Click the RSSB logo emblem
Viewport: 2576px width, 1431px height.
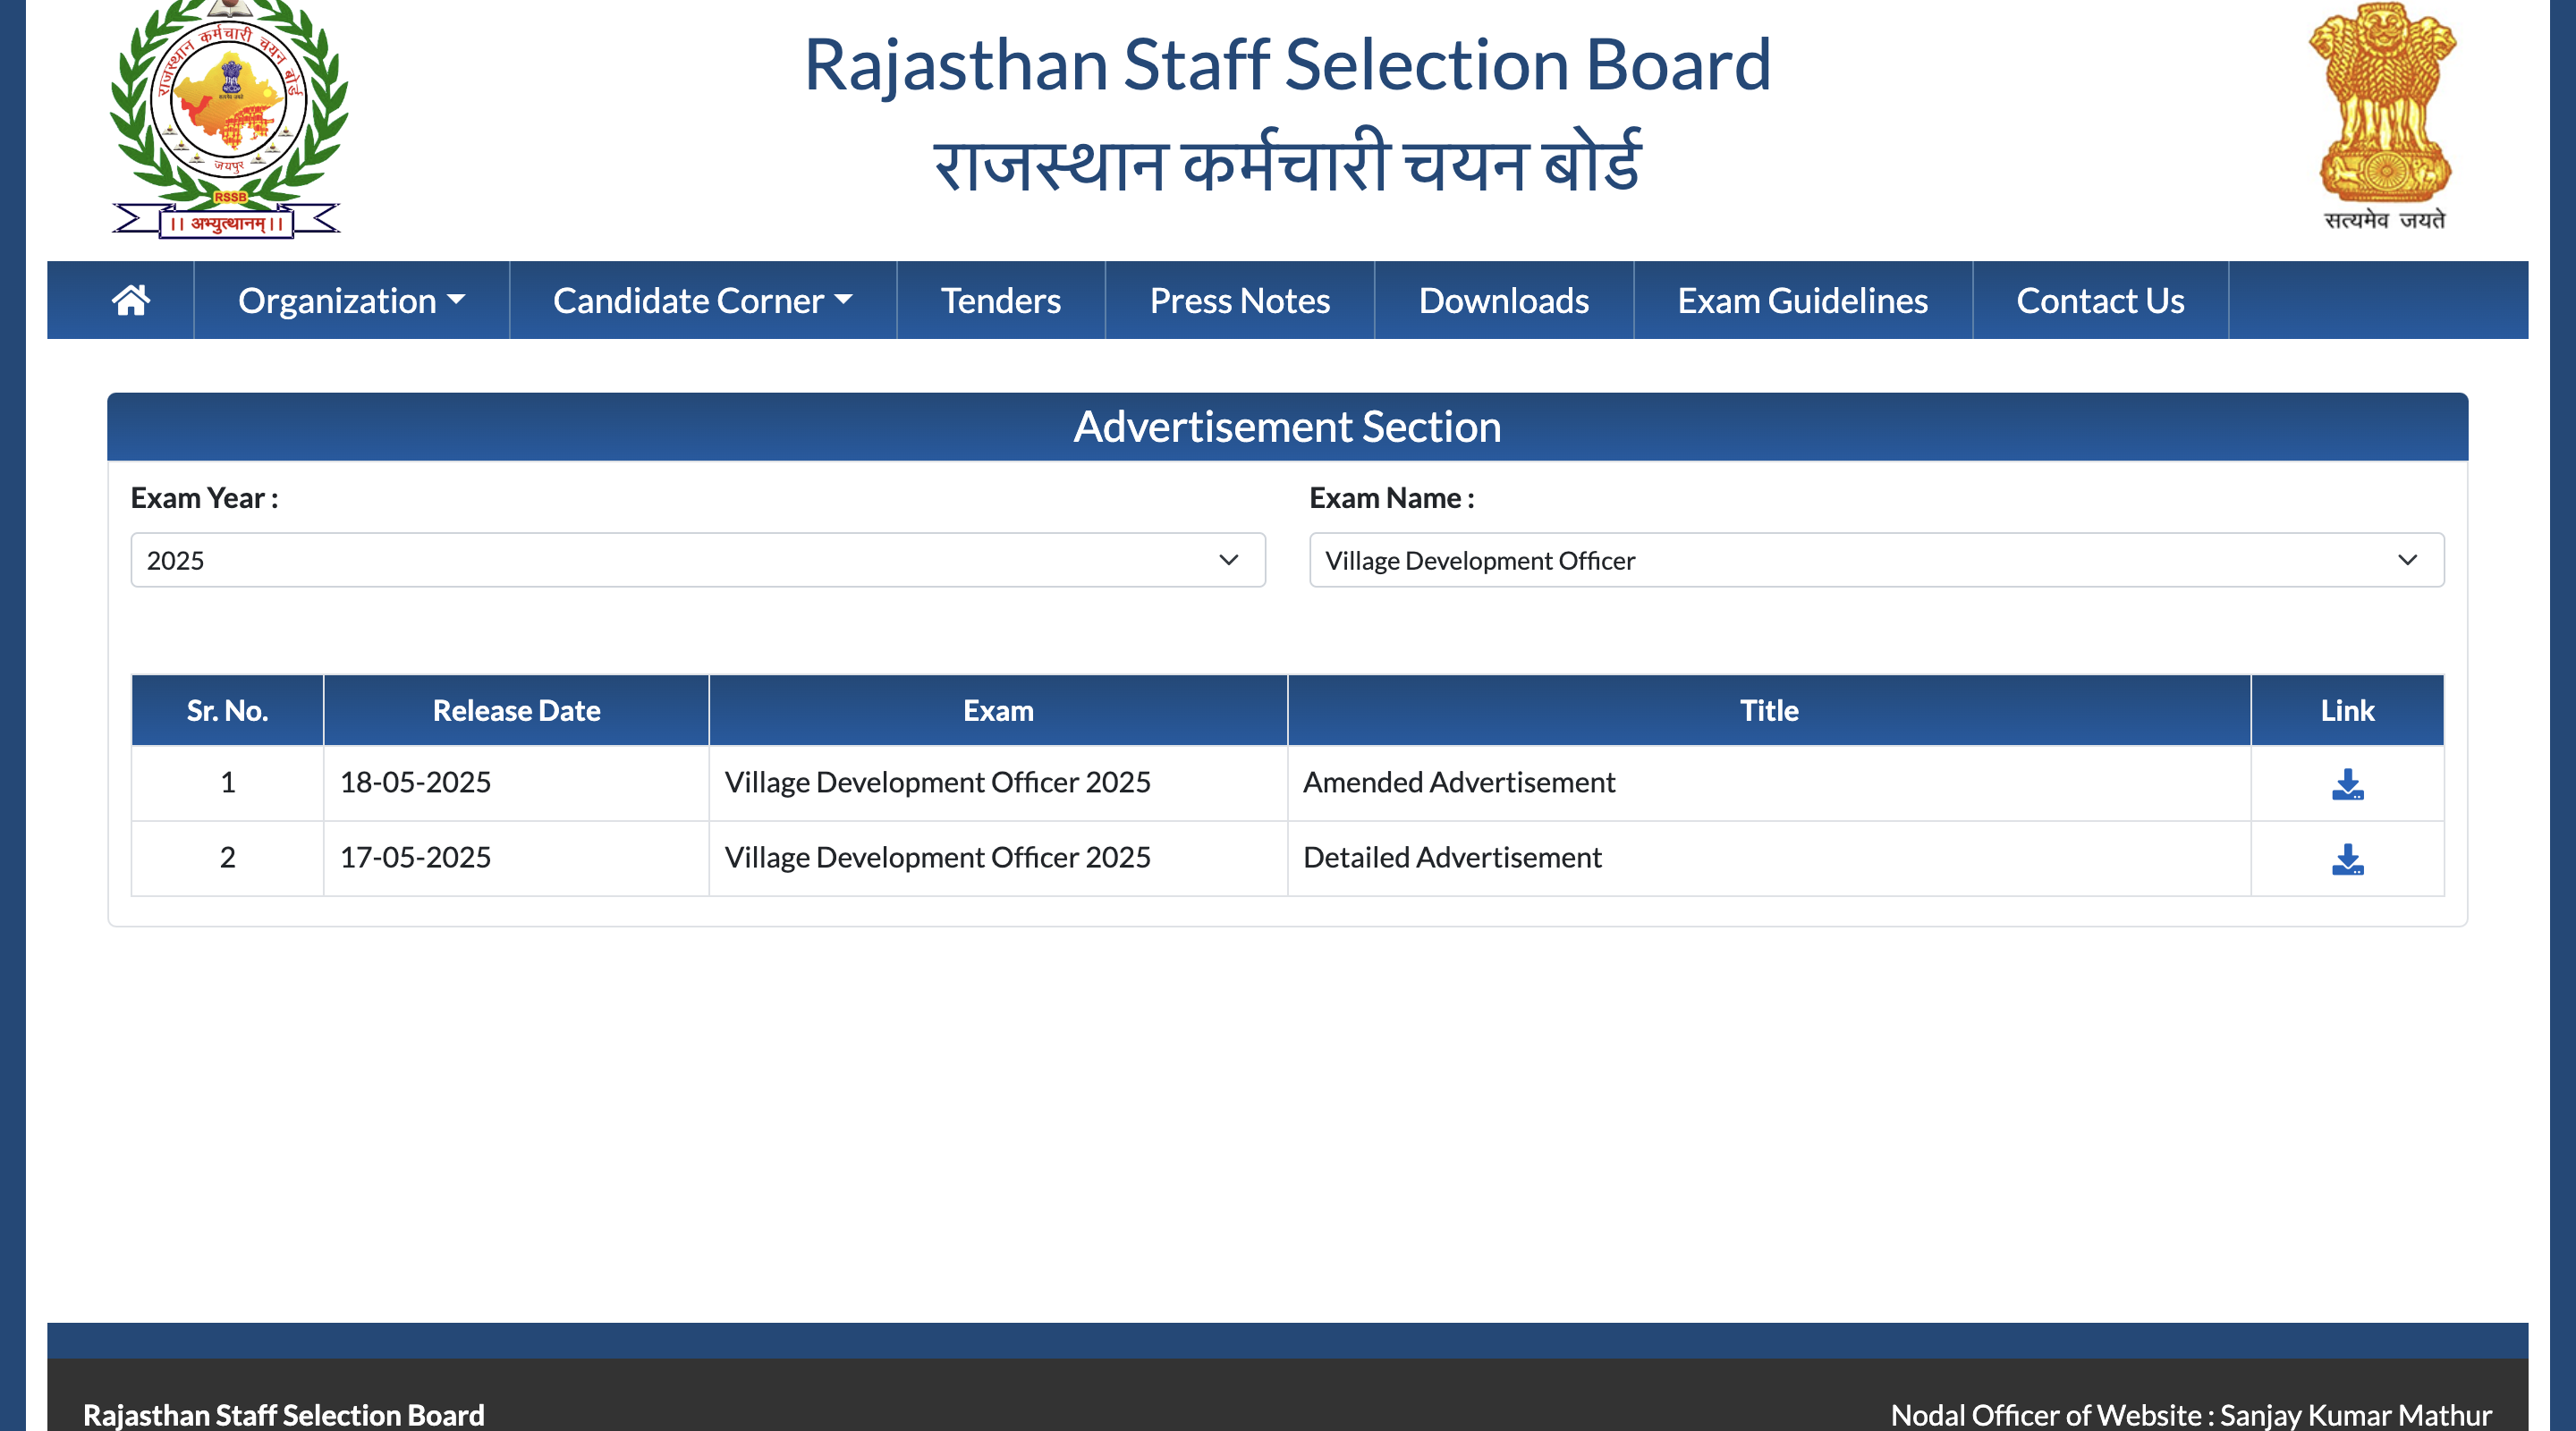coord(228,119)
